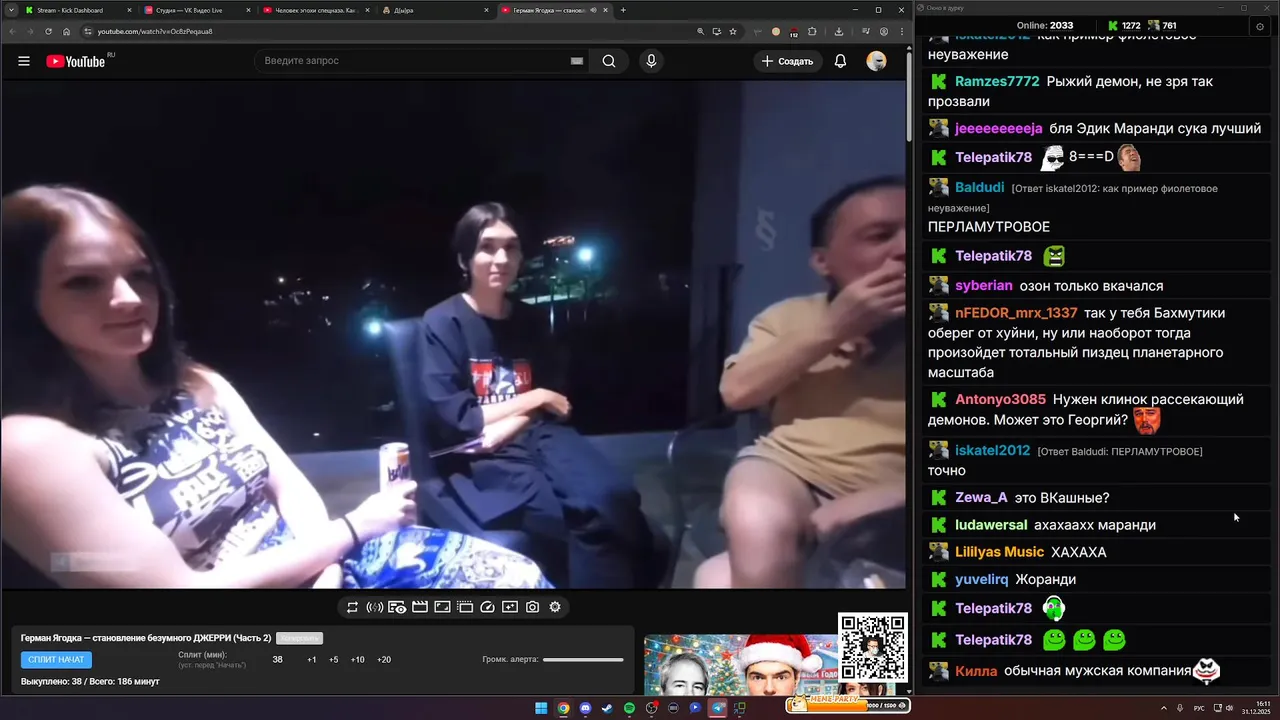Screen dimensions: 1280x720
Task: Open a new Chrome tab
Action: tap(623, 10)
